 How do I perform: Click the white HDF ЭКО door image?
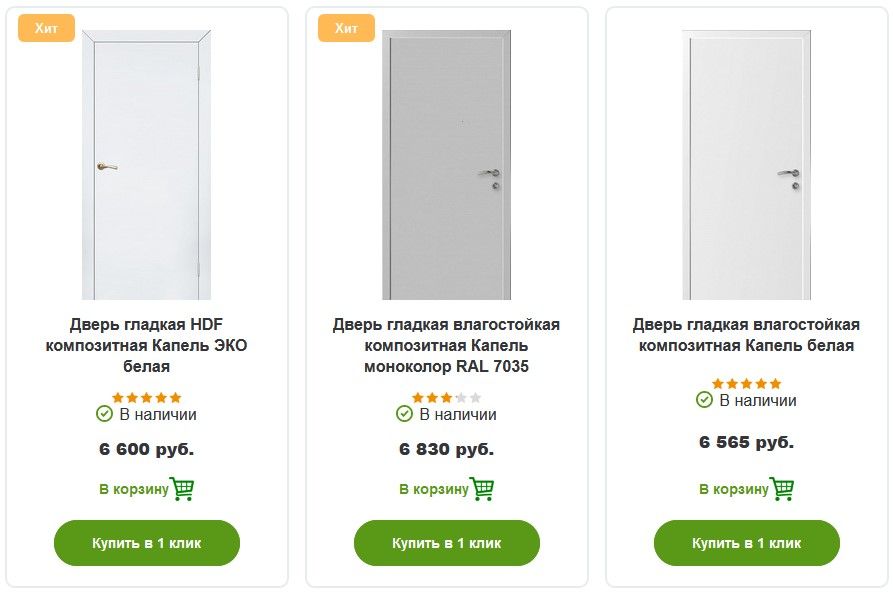click(147, 165)
